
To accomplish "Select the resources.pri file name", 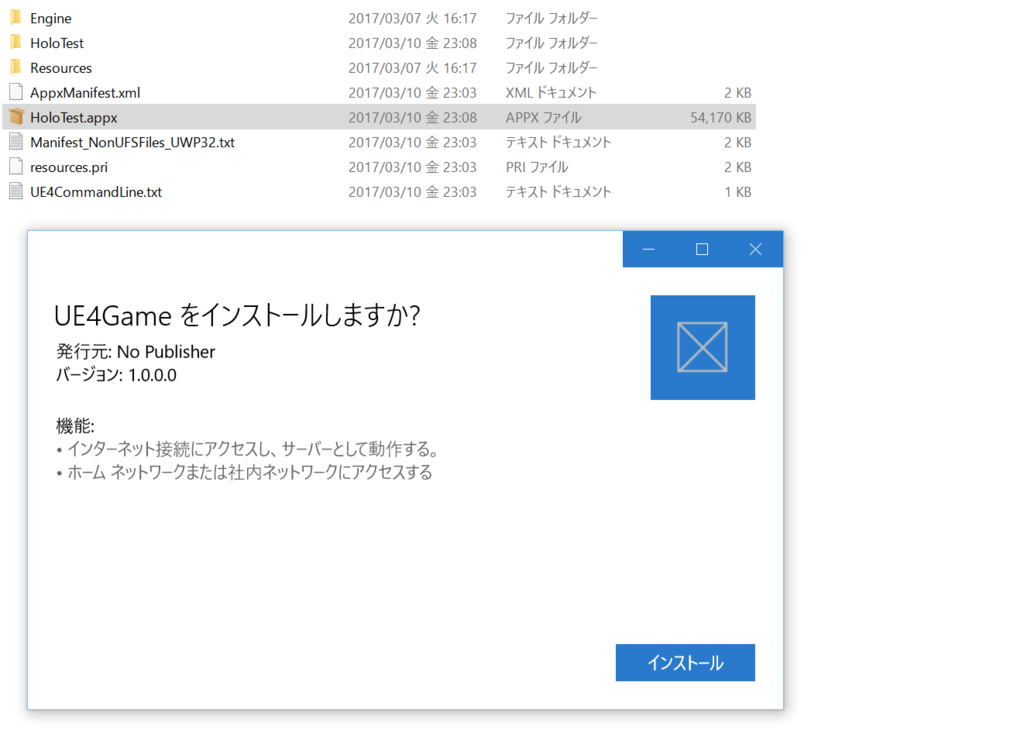I will 69,167.
